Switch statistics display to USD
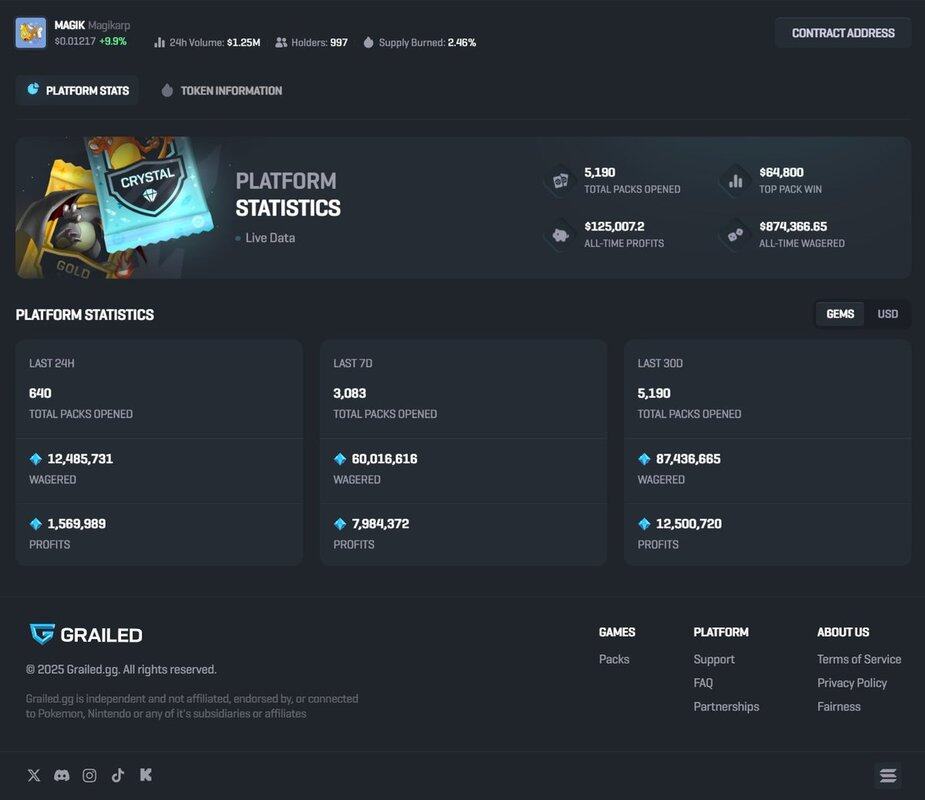925x800 pixels. coord(887,314)
